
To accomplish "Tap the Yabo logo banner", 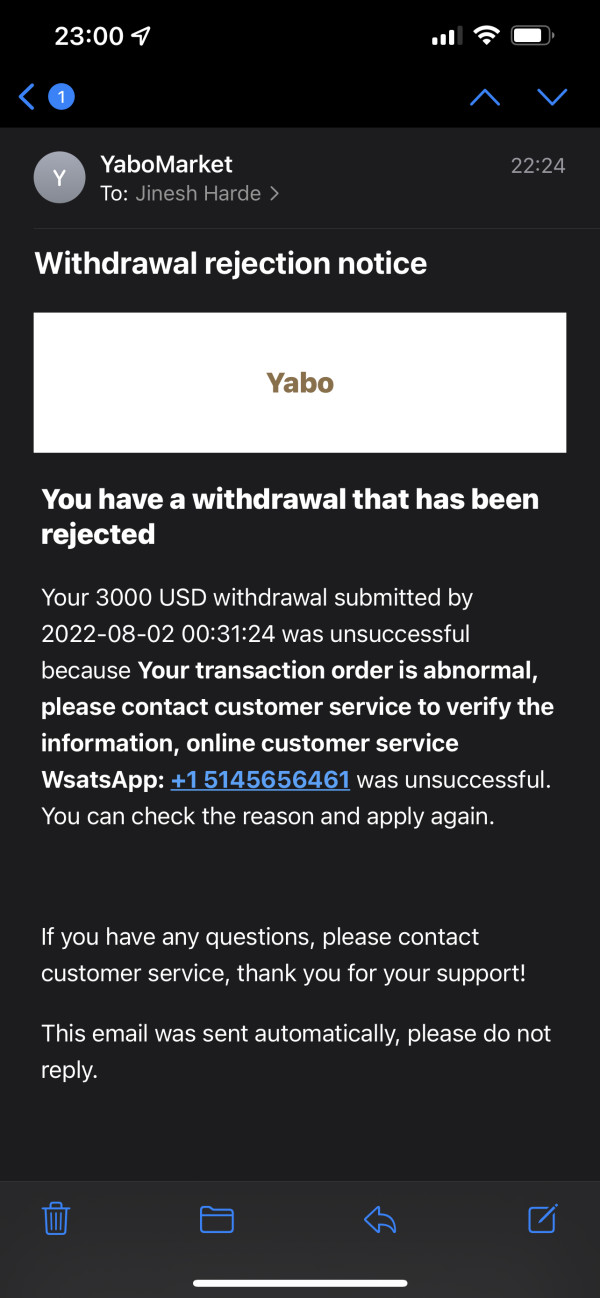I will pos(300,382).
